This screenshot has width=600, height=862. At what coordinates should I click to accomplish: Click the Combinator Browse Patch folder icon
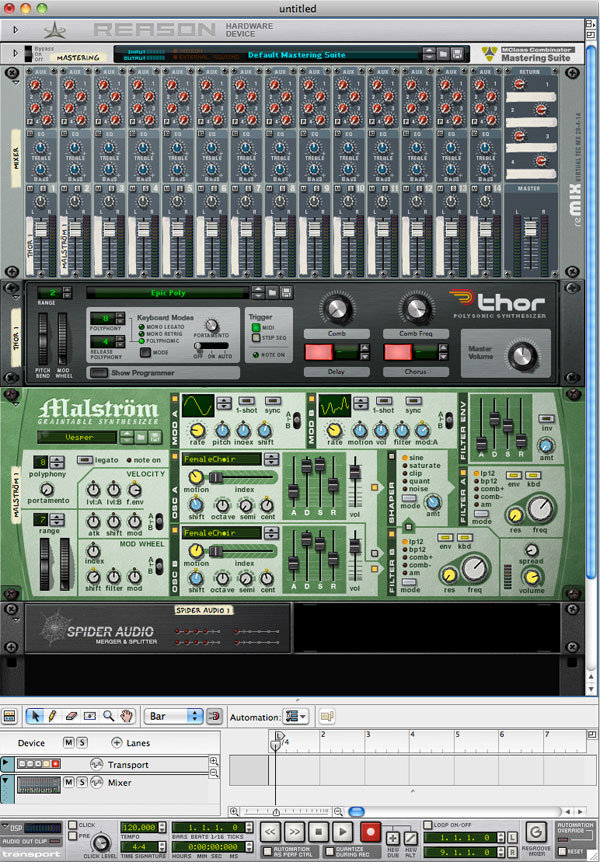[x=443, y=54]
